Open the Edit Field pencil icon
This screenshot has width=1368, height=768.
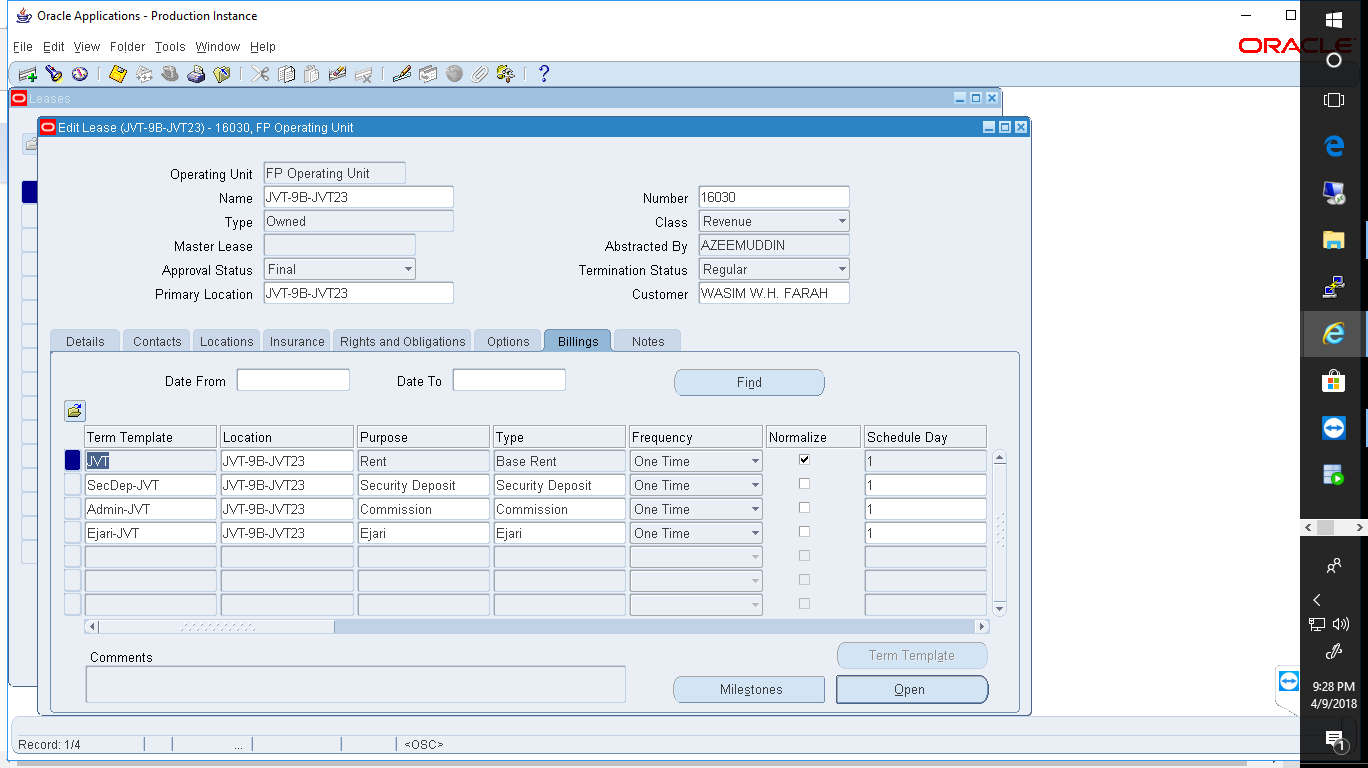[402, 74]
